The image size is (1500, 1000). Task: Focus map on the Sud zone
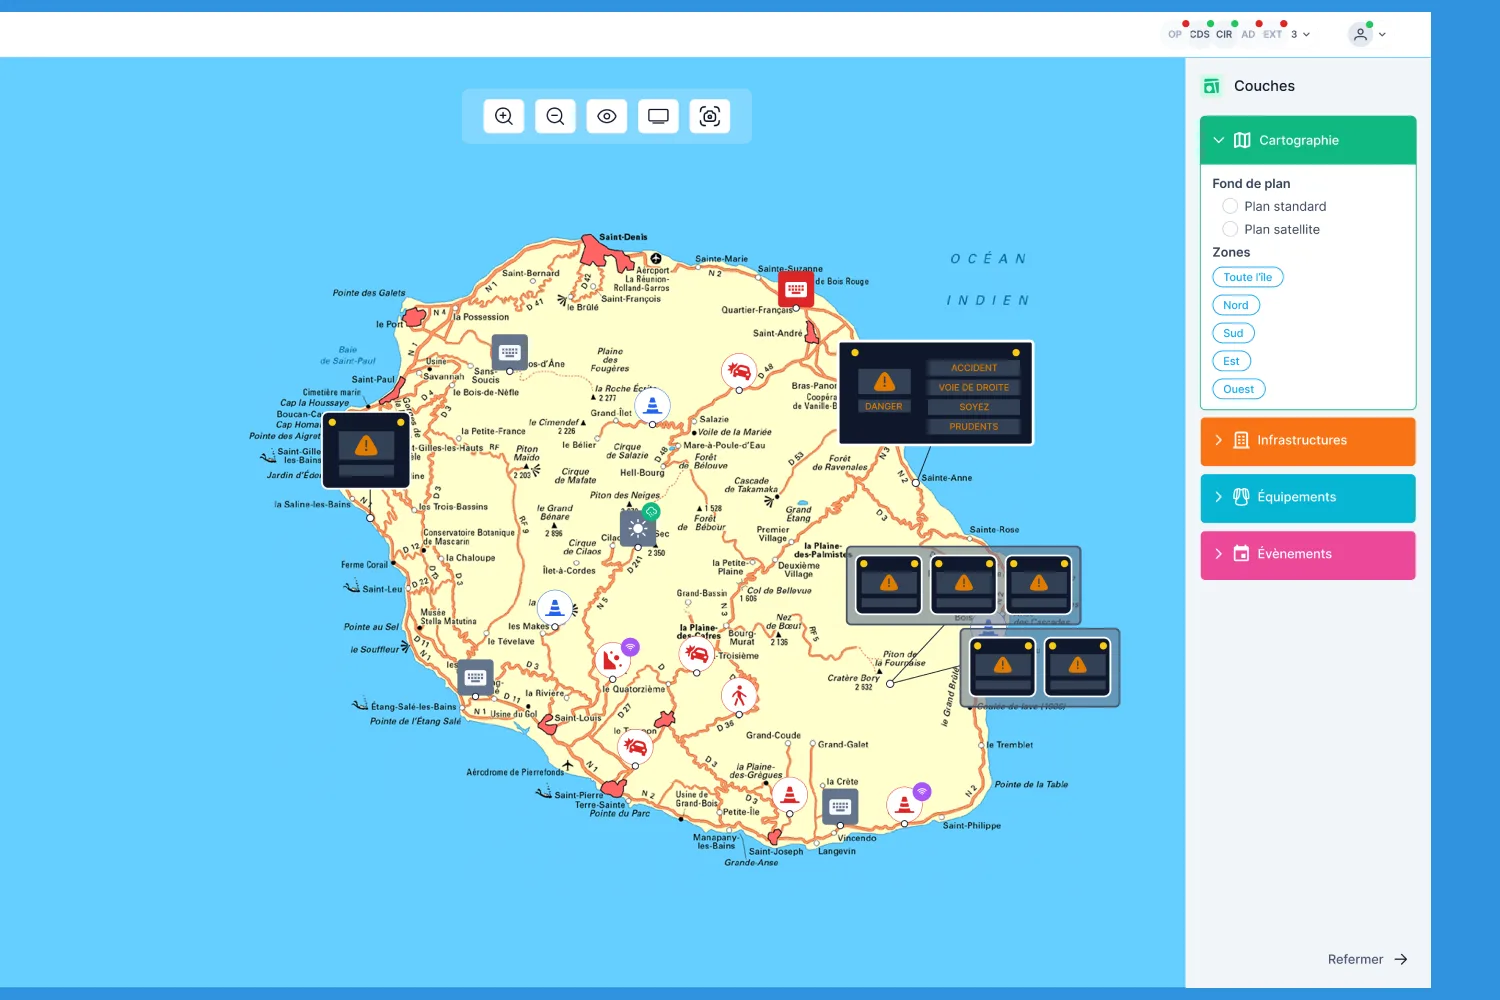tap(1233, 333)
